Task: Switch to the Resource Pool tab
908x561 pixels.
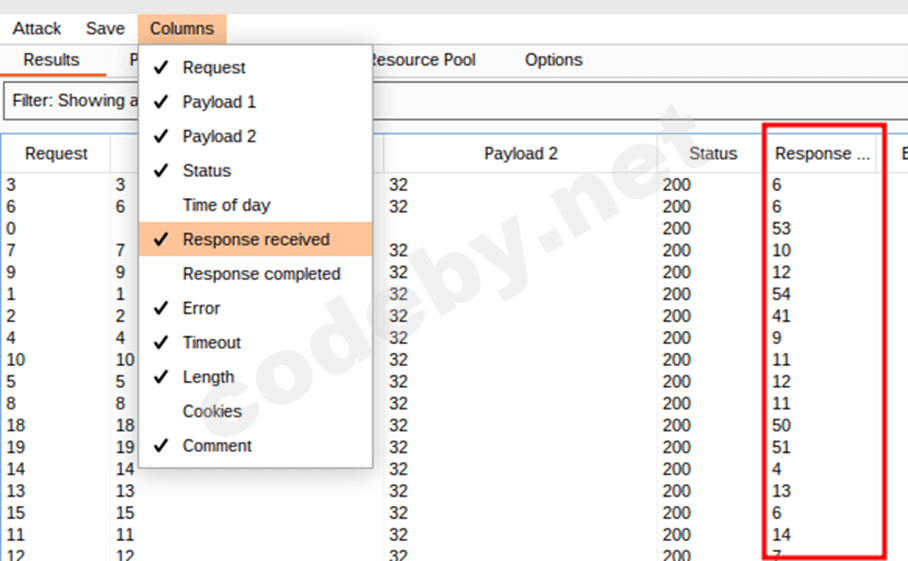Action: click(x=420, y=60)
